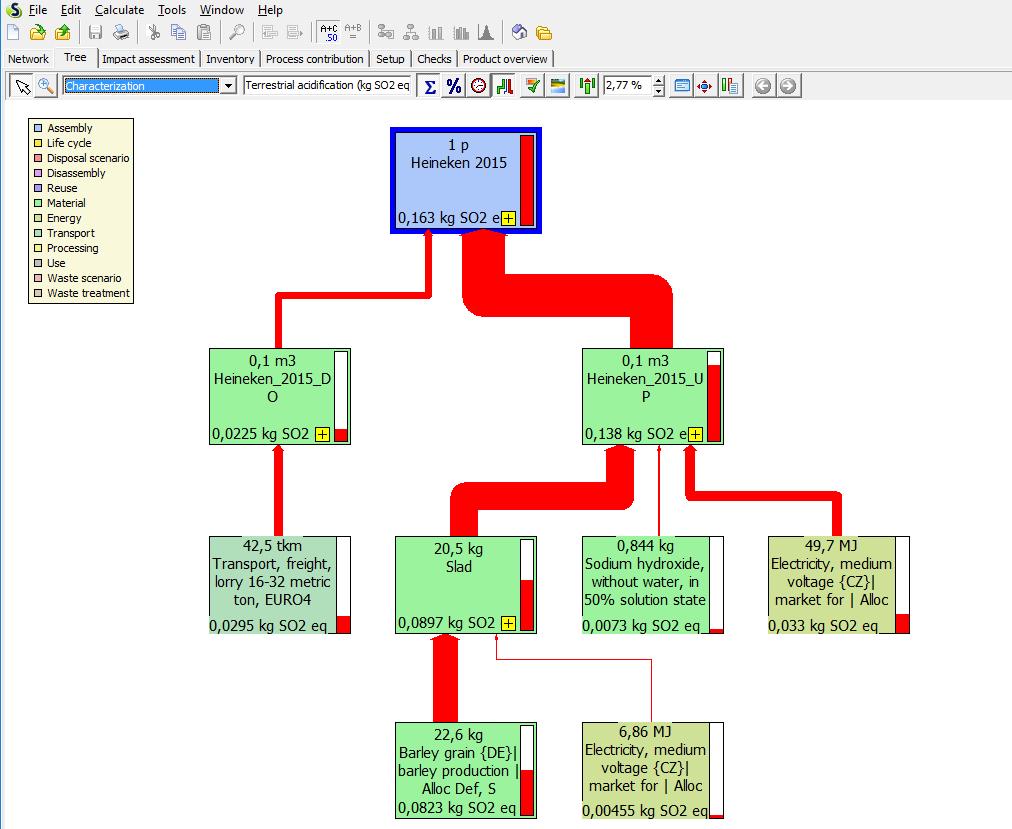Screen dimensions: 1012x829
Task: Expand the Heineken_2015_UP node plus button
Action: (695, 435)
